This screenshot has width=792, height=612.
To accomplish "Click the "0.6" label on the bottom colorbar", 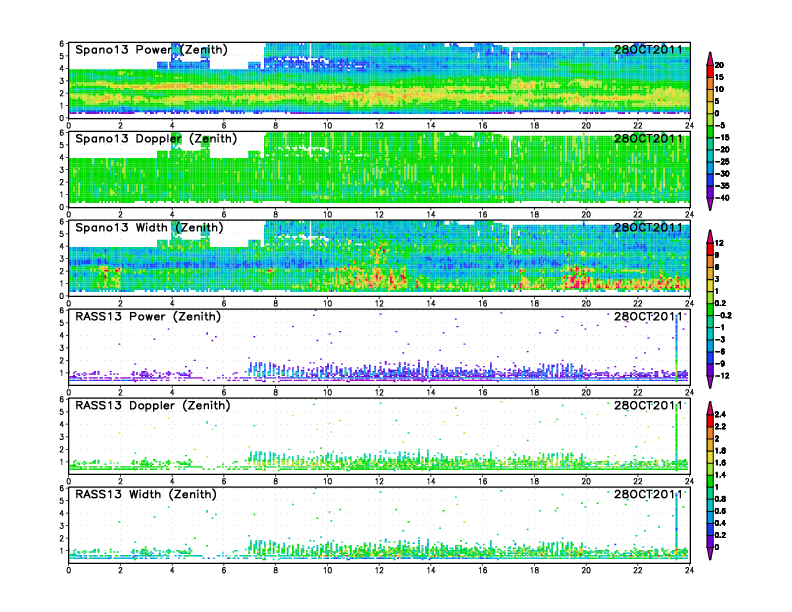I will pyautogui.click(x=720, y=511).
